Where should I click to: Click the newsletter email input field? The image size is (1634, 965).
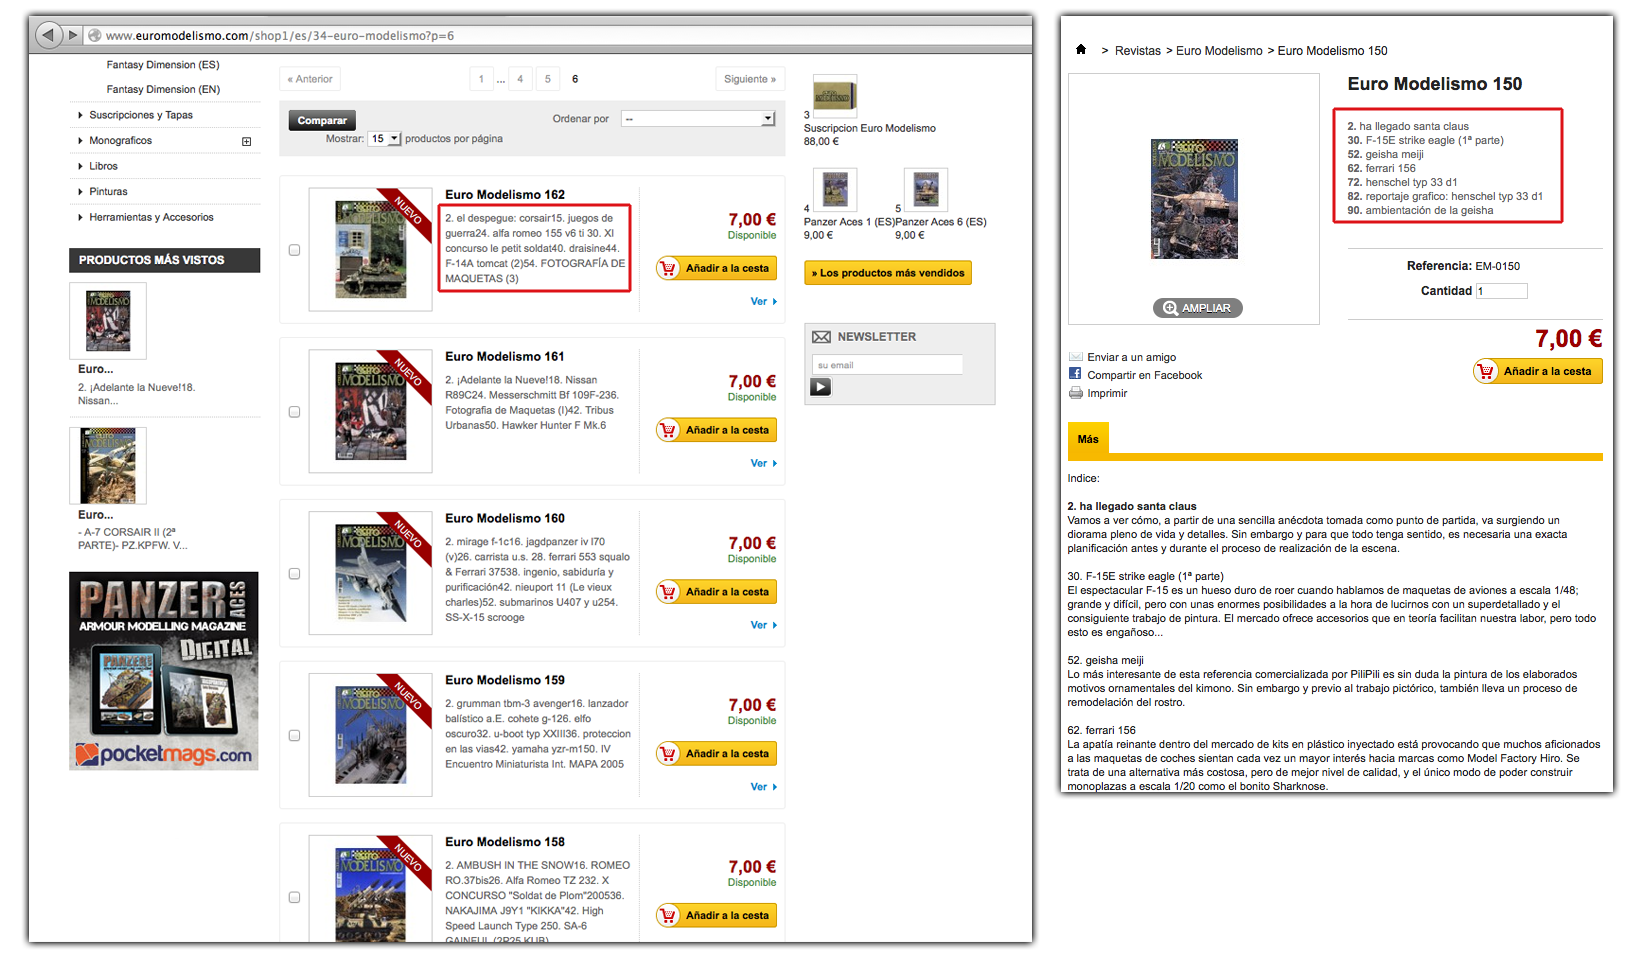point(887,365)
